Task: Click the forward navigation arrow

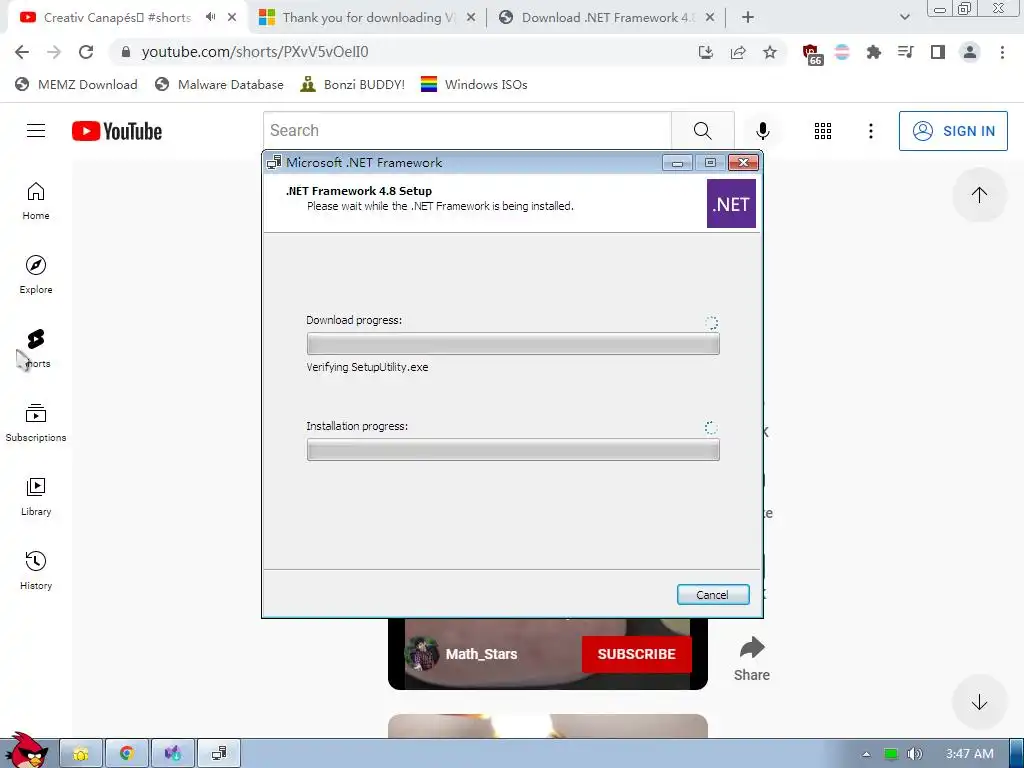Action: [x=54, y=52]
